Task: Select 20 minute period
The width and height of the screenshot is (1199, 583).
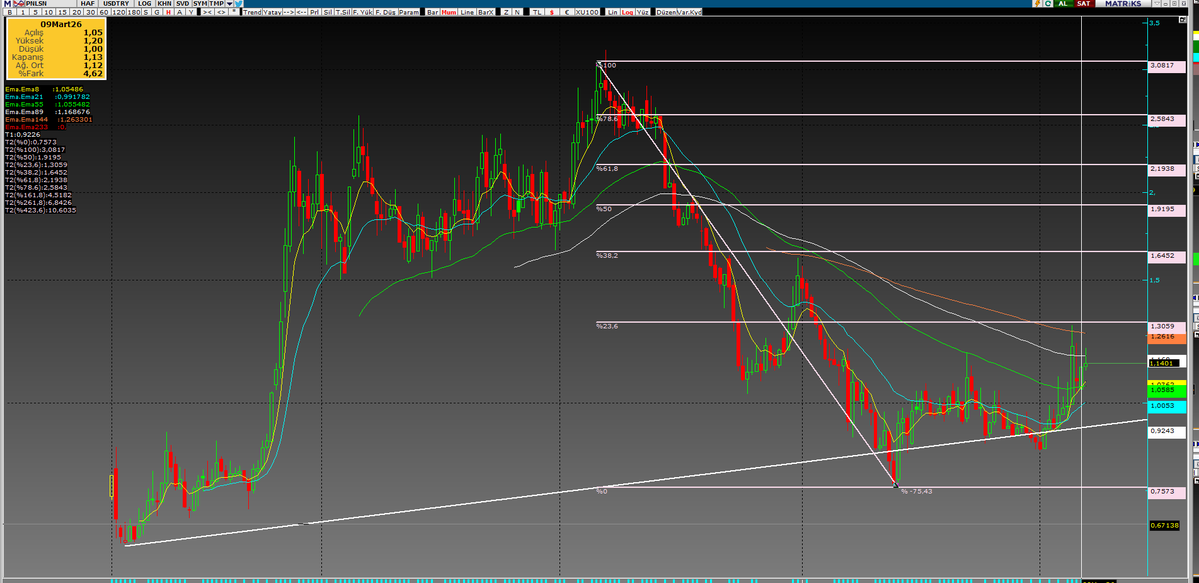Action: [76, 12]
